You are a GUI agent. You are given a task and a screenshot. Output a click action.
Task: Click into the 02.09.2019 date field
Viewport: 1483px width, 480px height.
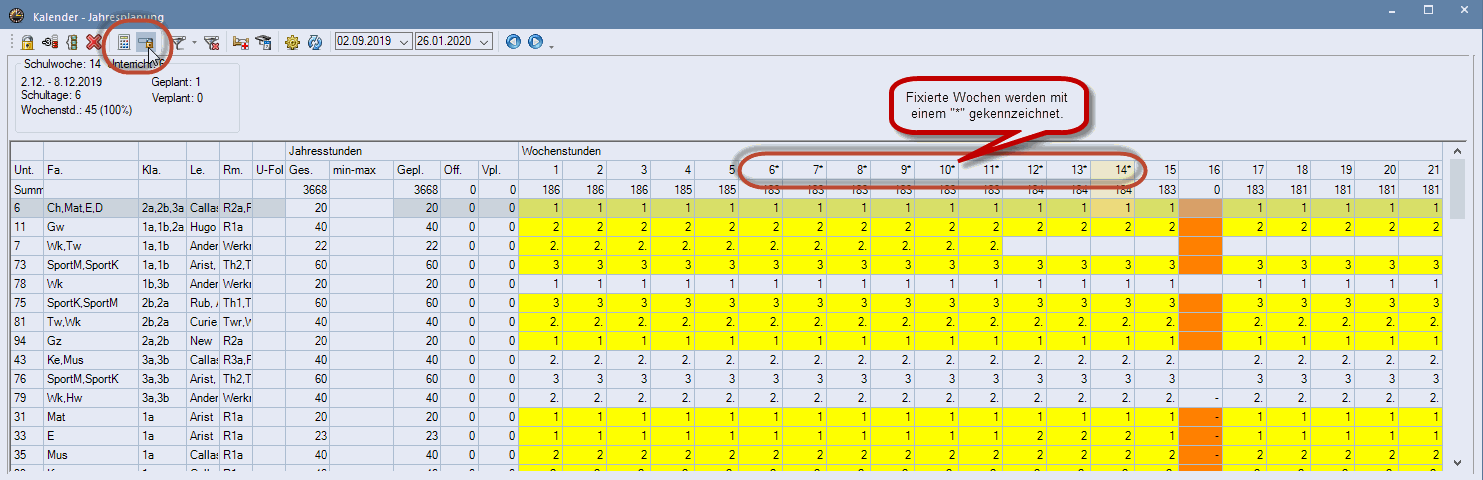(x=366, y=42)
